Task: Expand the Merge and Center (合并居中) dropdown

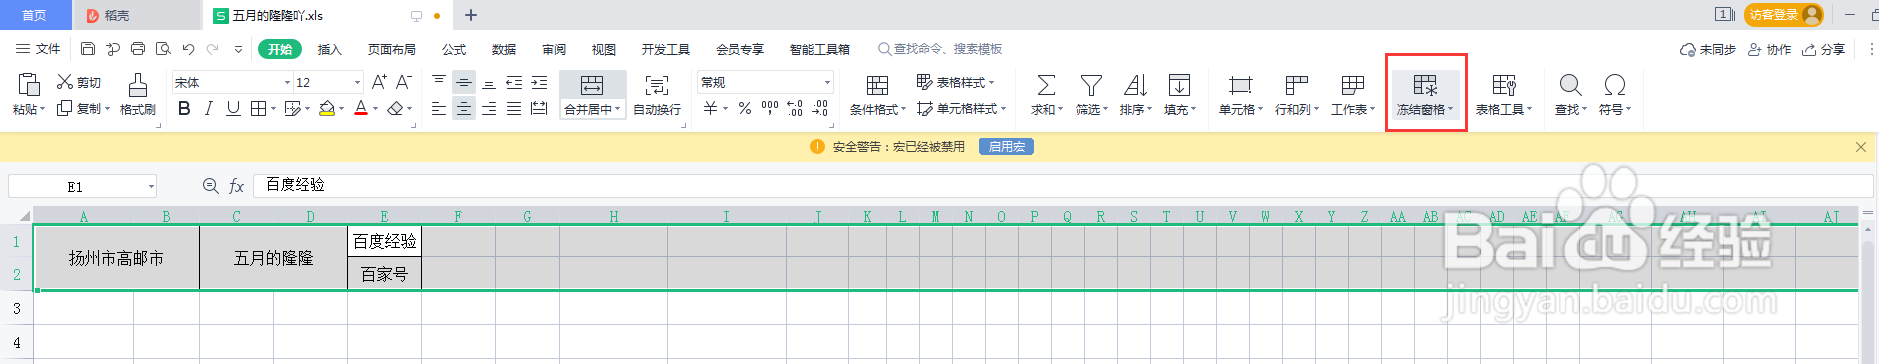Action: pos(618,109)
